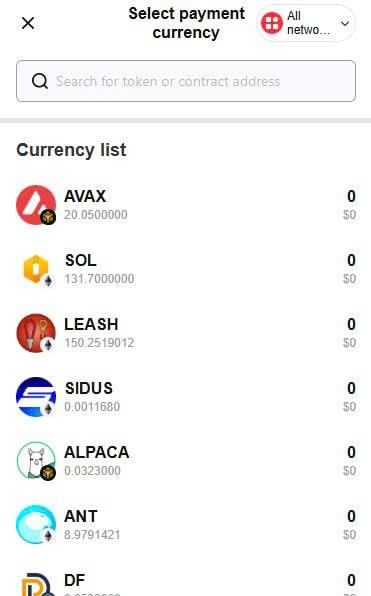Screen dimensions: 371x596
Task: Open the All networks dropdown
Action: pyautogui.click(x=306, y=23)
